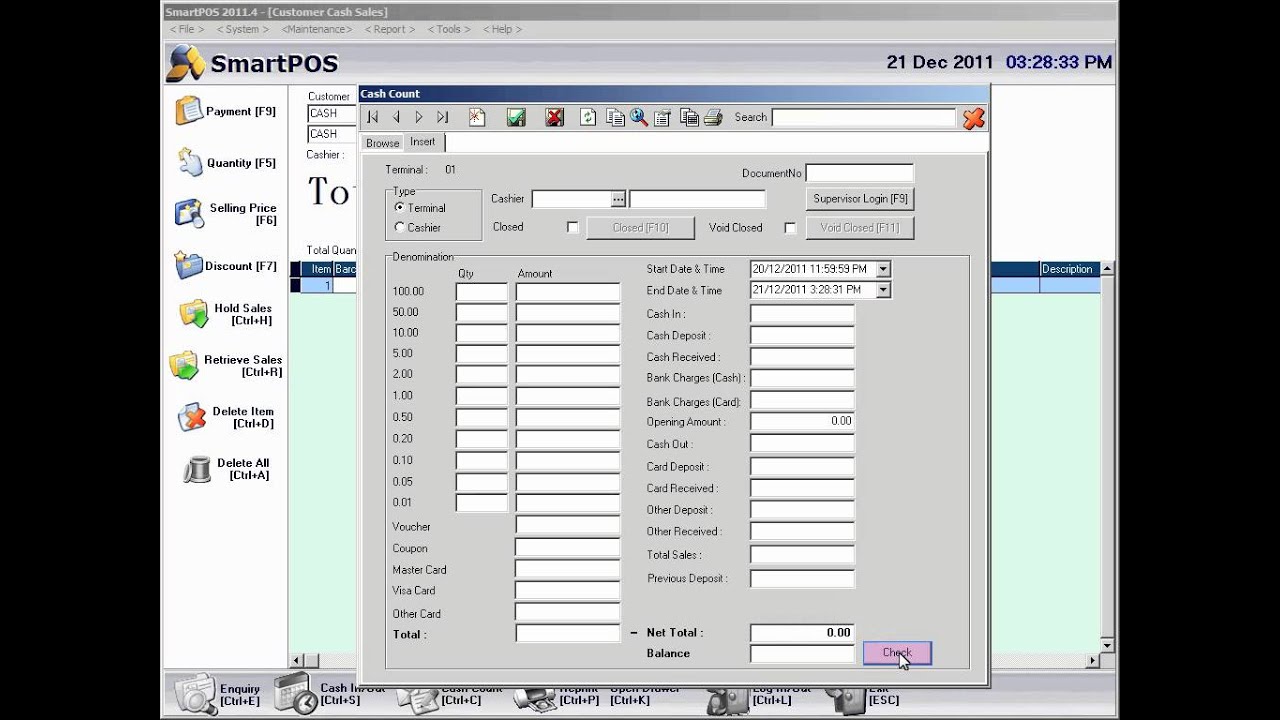The width and height of the screenshot is (1280, 720).
Task: Click the Total Sales field
Action: [x=802, y=555]
